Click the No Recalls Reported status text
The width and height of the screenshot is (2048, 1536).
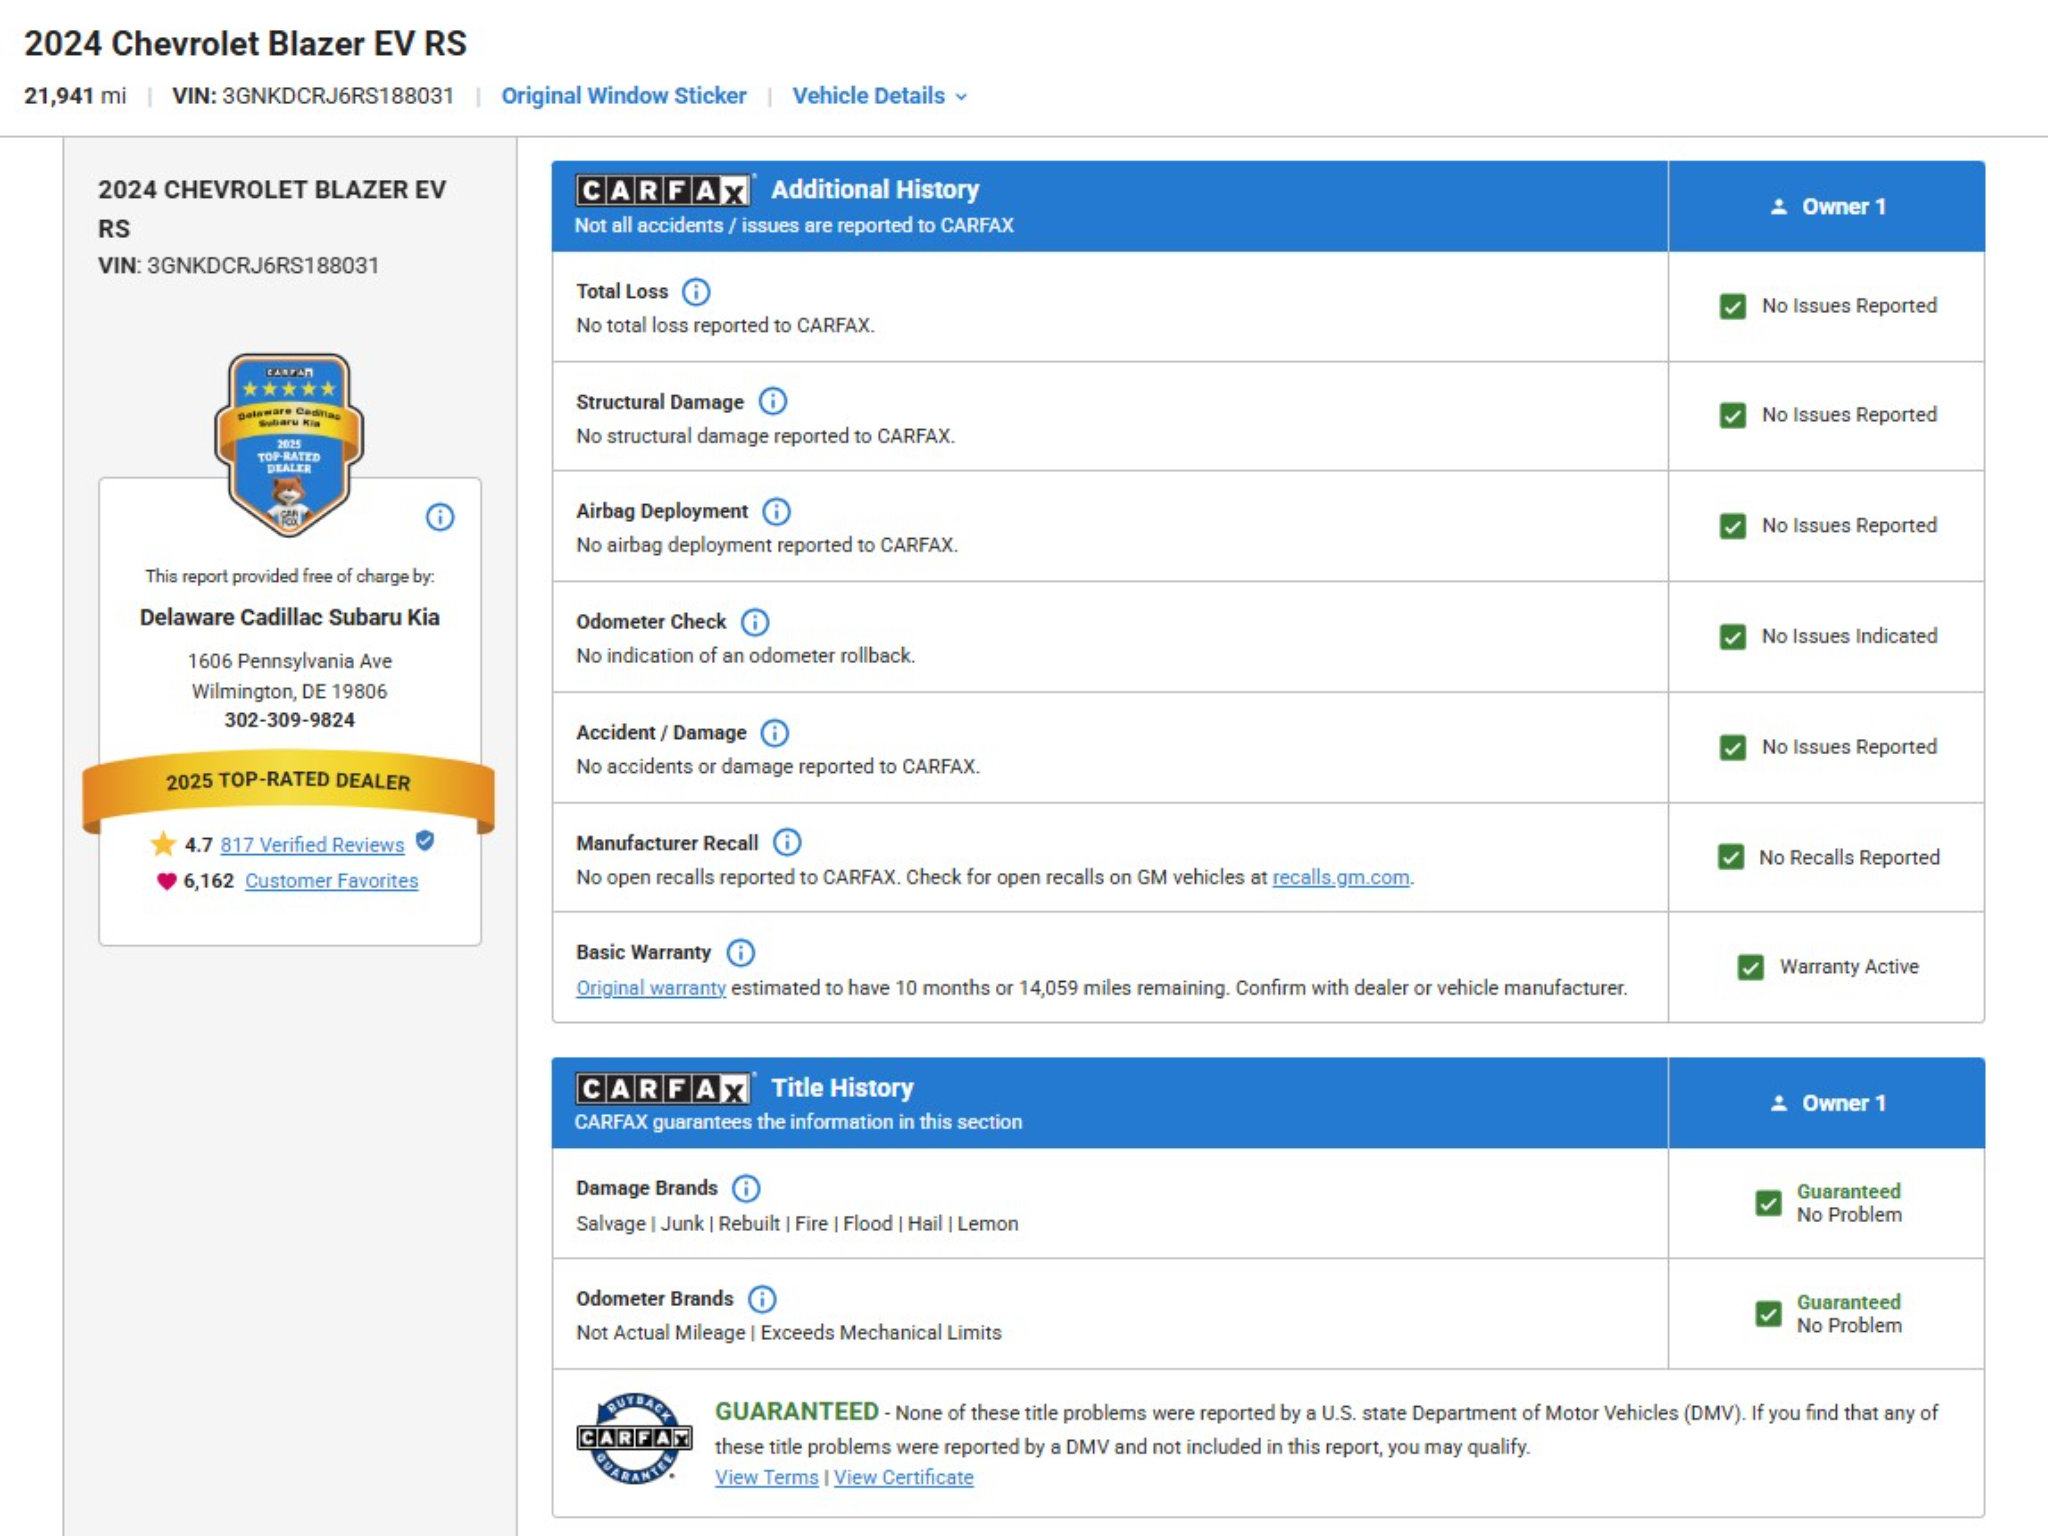1849,857
